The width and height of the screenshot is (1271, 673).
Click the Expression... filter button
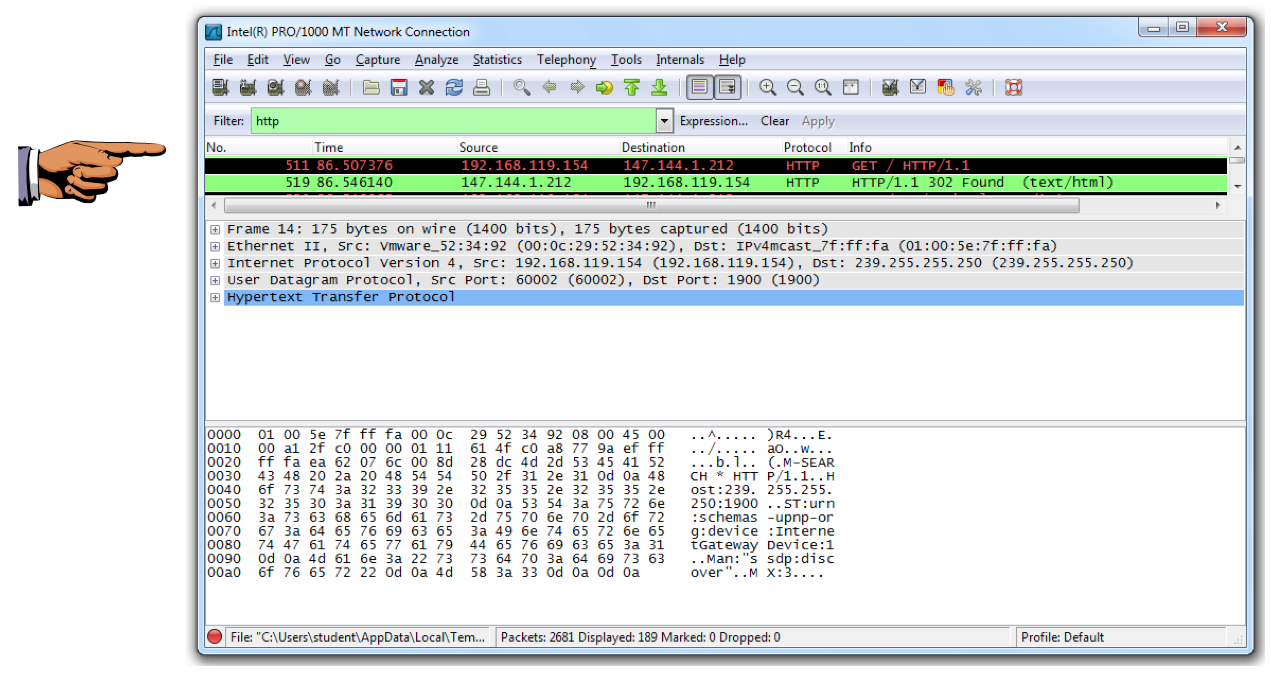point(714,121)
